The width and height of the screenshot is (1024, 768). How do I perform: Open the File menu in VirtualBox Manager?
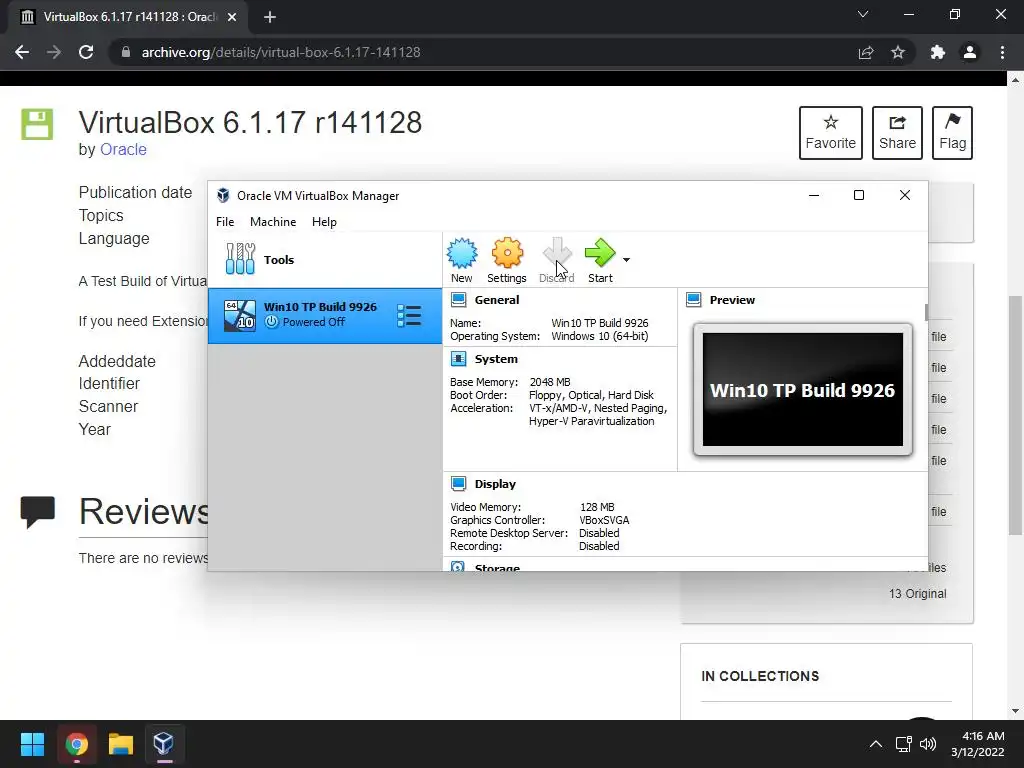tap(225, 222)
